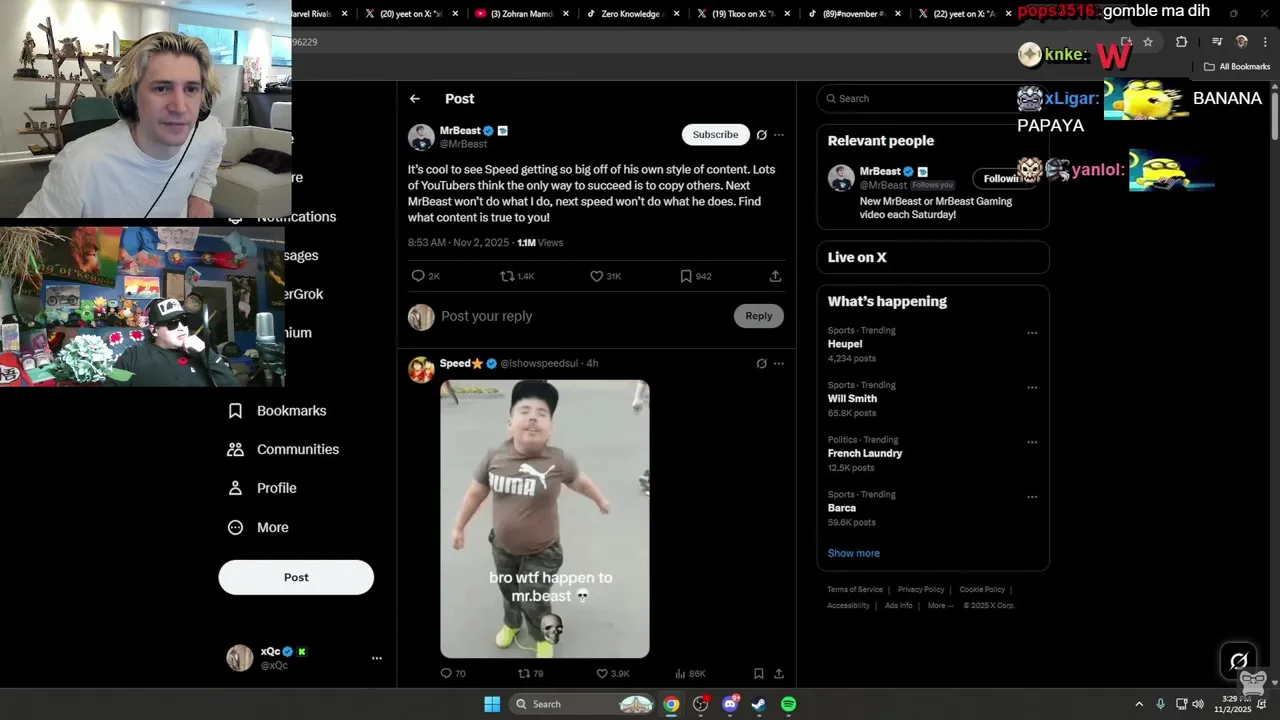Open more options on Speed's reply
1280x720 pixels.
pos(779,364)
